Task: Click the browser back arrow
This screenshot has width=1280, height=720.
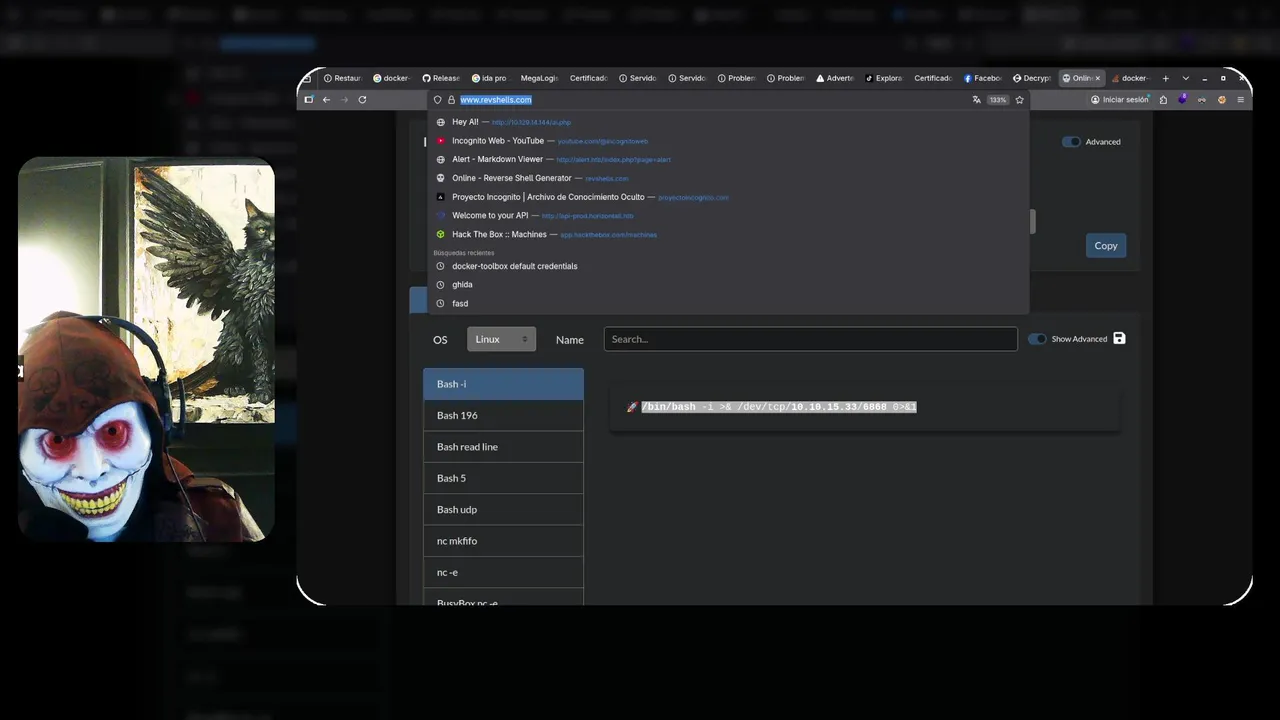Action: [x=326, y=100]
